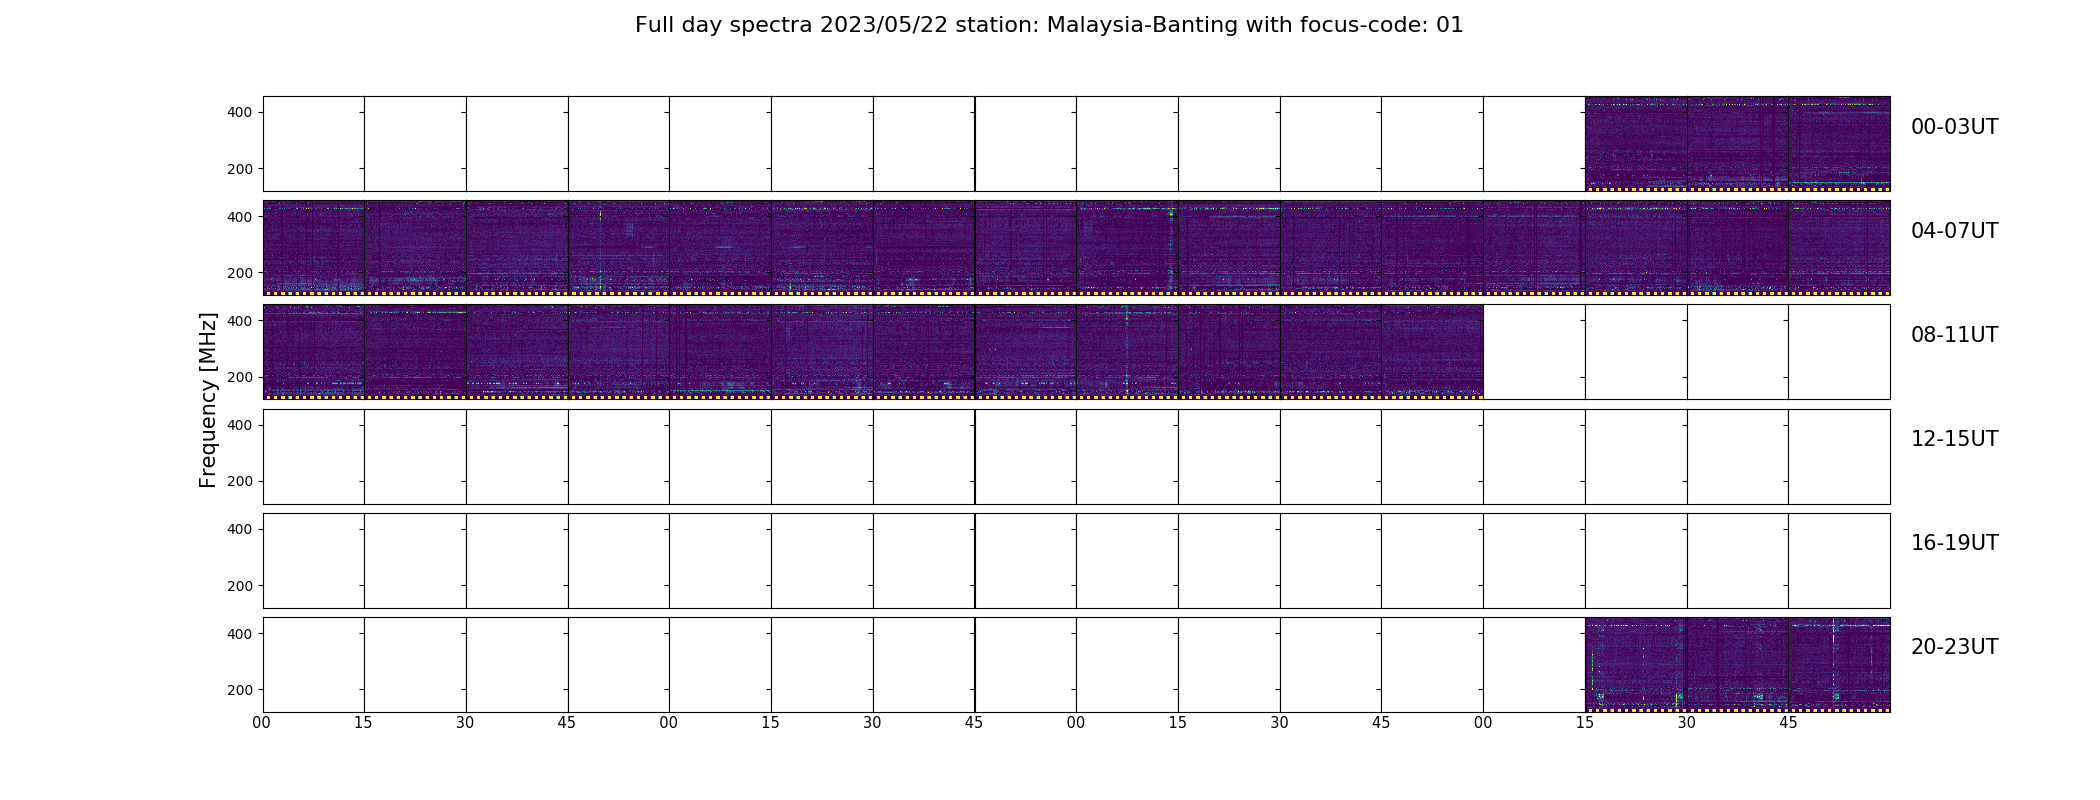Click the '400' tick of the 12-15UT row
This screenshot has height=800, width=2100.
[240, 425]
